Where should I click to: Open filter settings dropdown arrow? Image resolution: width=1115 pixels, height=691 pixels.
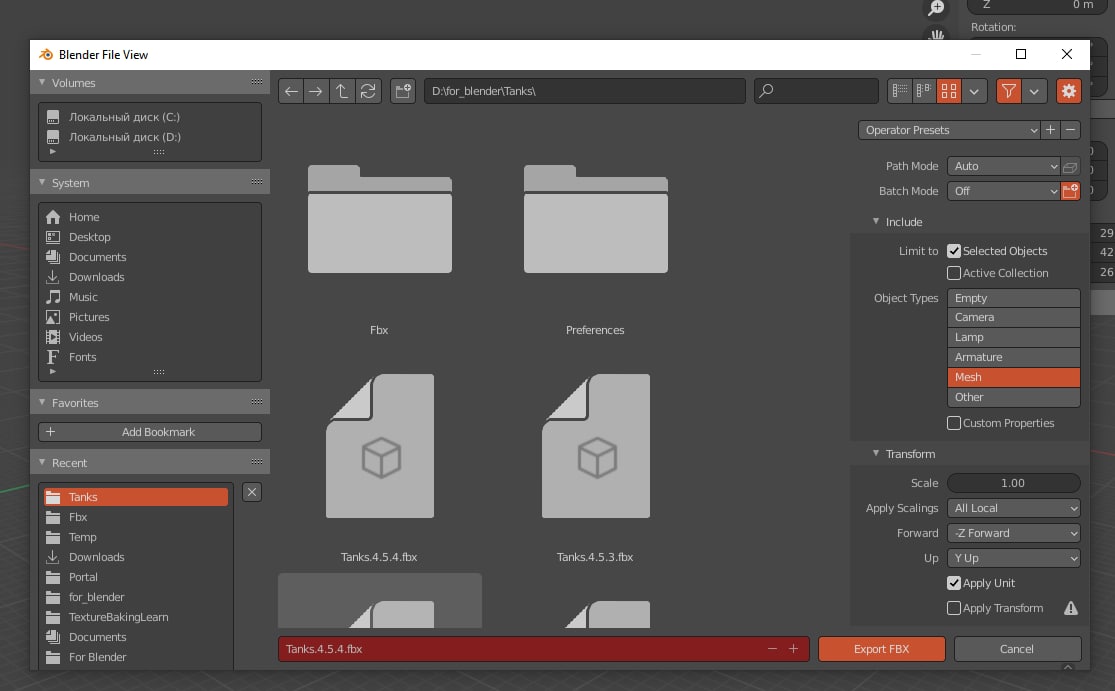click(1034, 91)
